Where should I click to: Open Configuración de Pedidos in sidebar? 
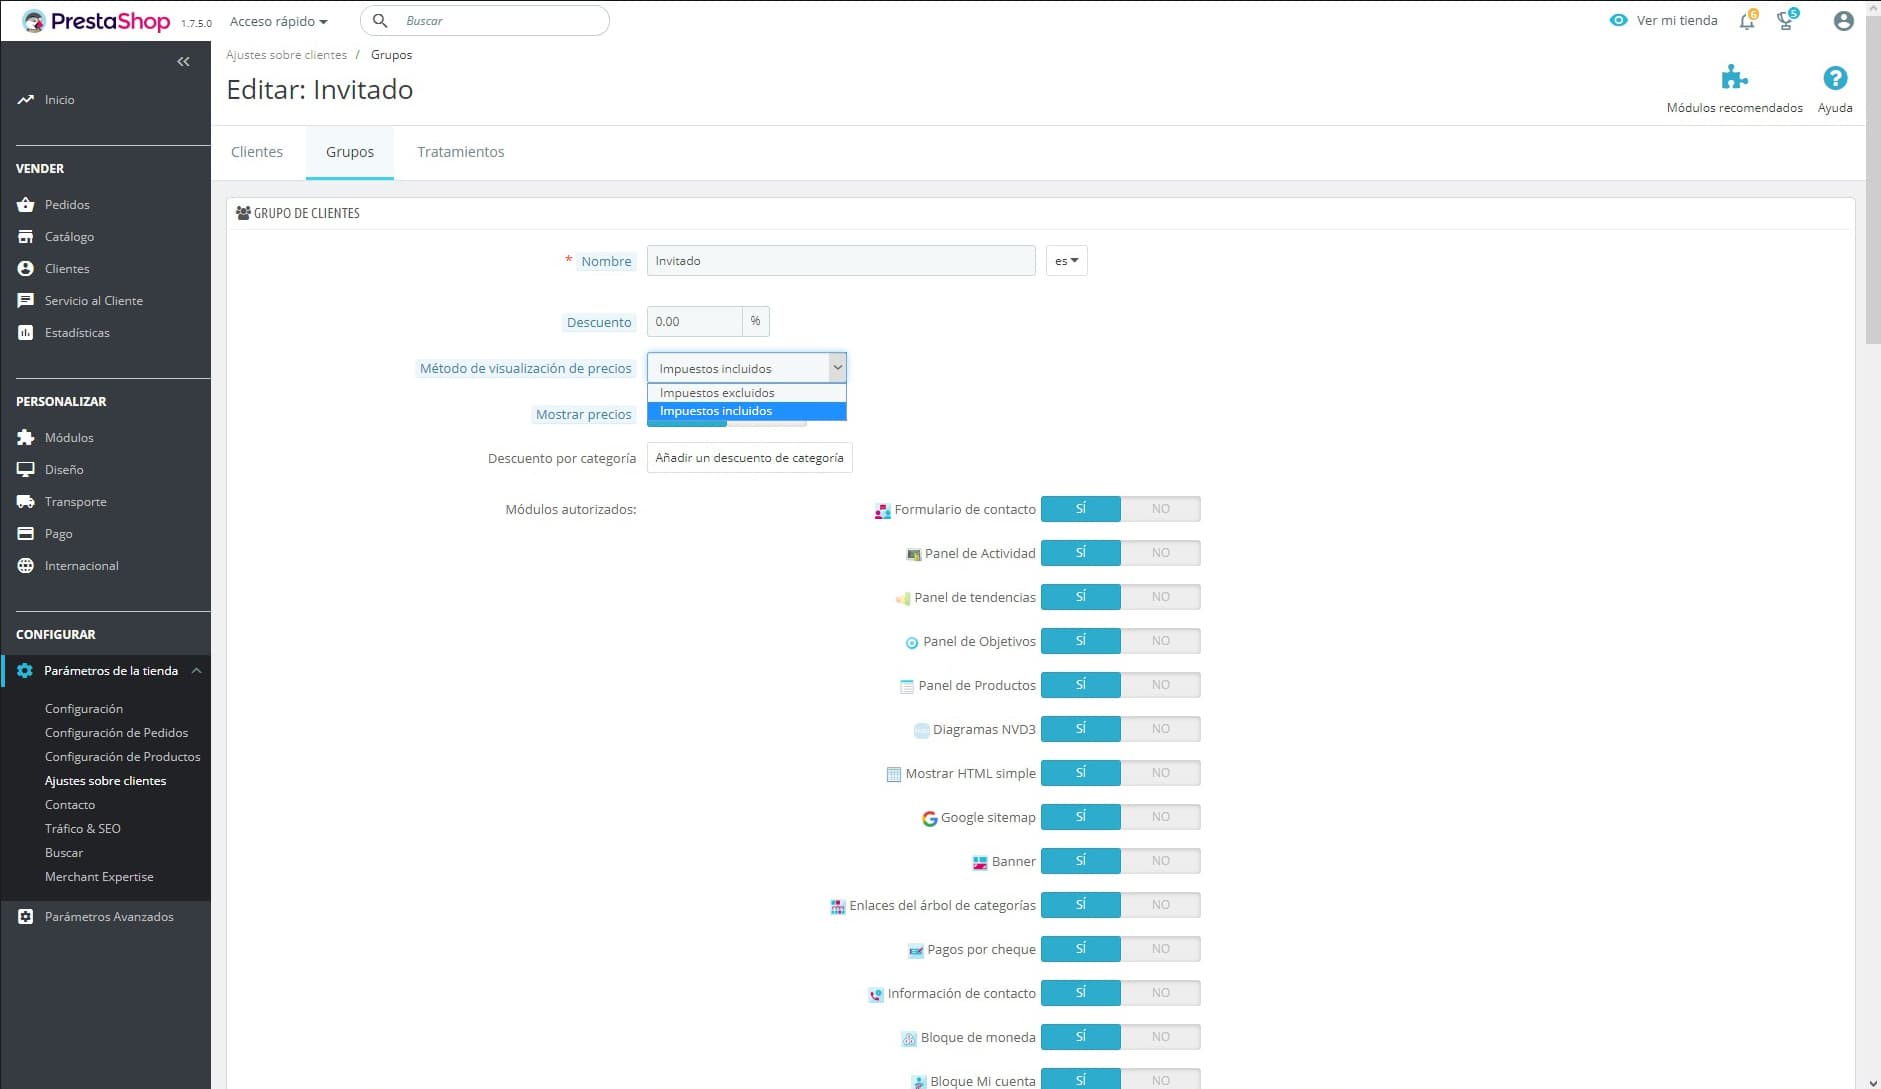[116, 733]
